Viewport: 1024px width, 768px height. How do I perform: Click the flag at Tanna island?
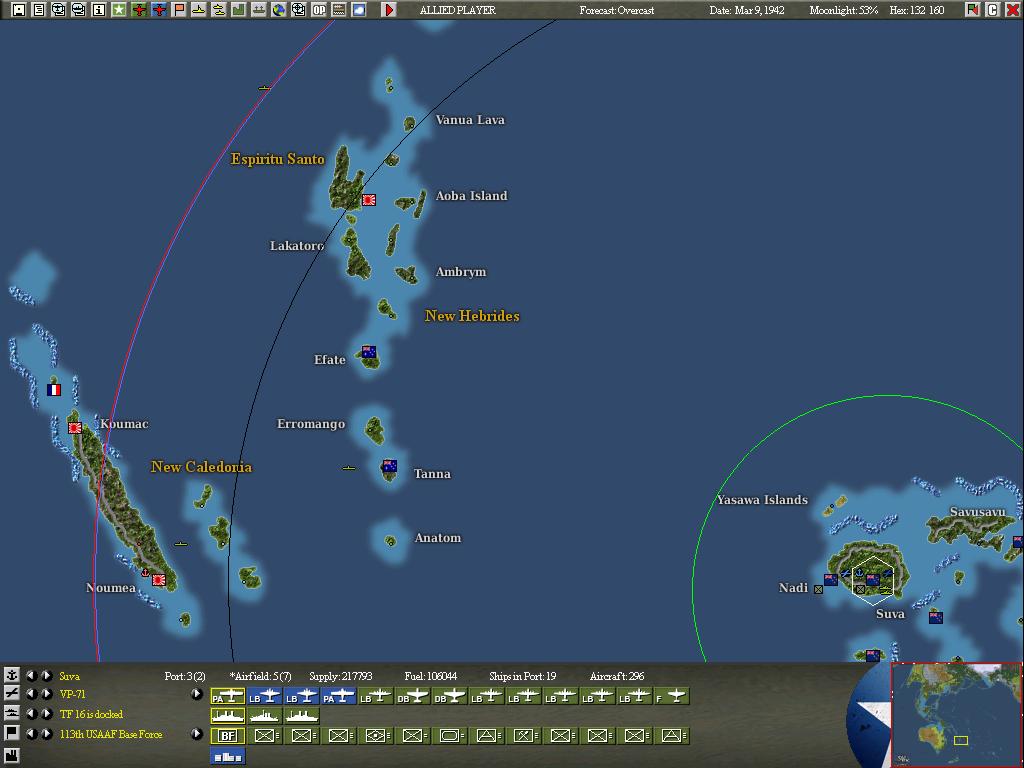click(390, 466)
